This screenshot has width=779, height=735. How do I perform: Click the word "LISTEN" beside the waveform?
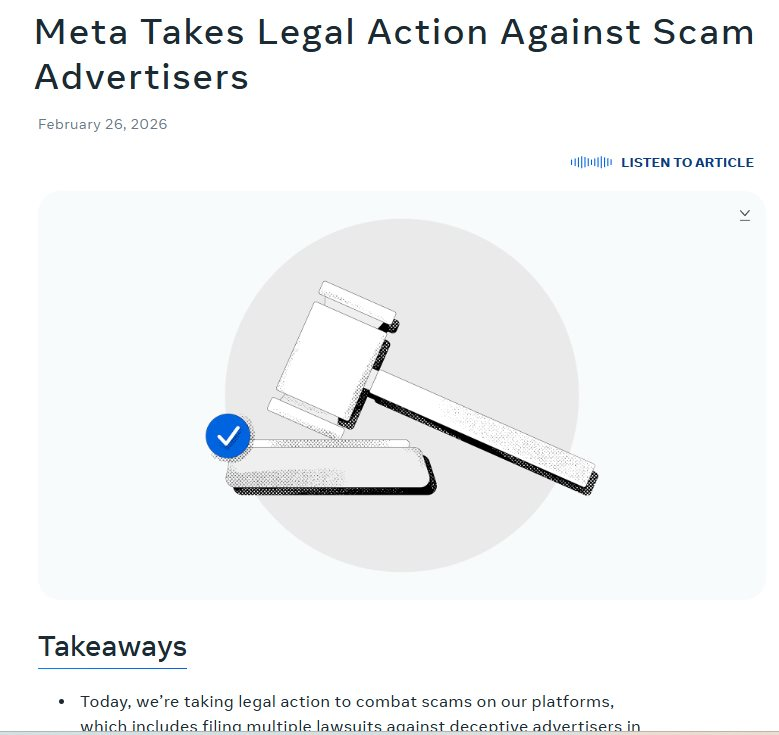[646, 162]
